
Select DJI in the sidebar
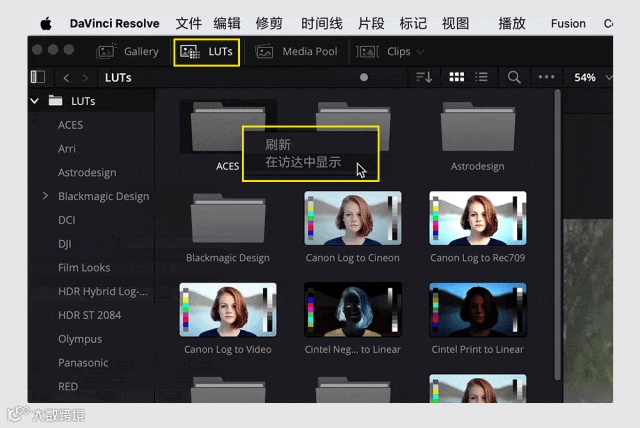click(65, 244)
